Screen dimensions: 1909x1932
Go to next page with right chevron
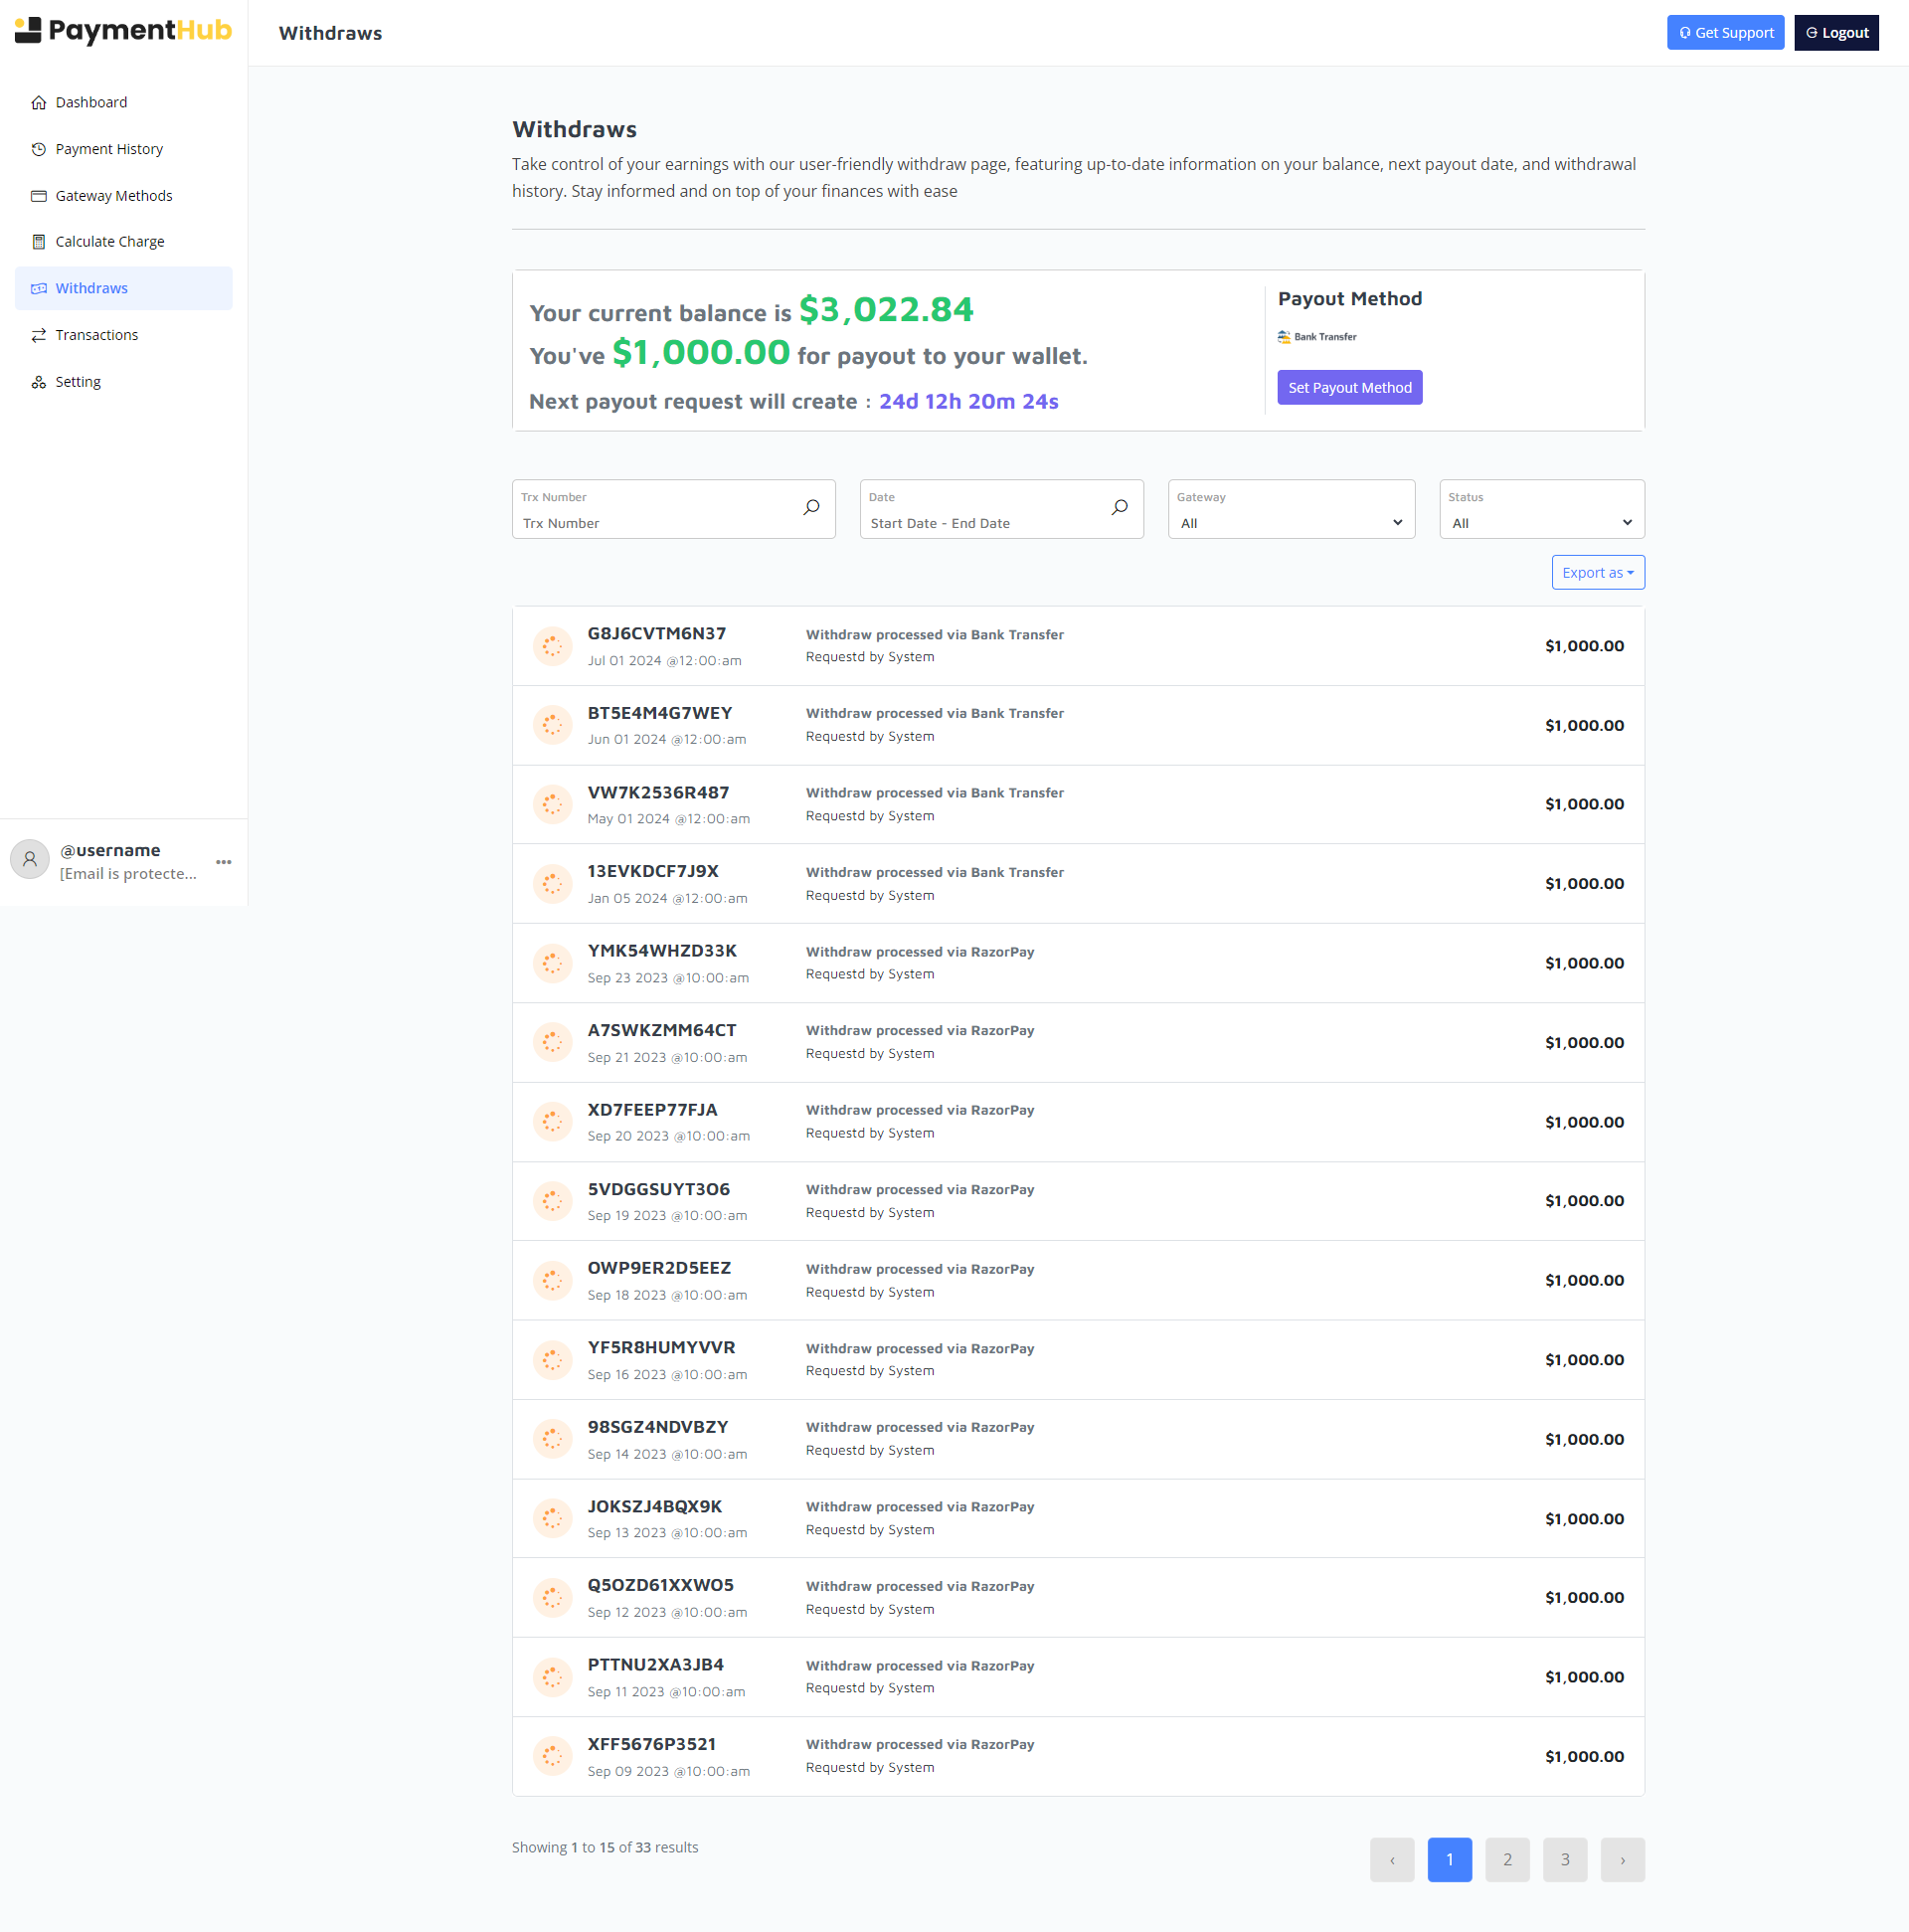(x=1622, y=1860)
